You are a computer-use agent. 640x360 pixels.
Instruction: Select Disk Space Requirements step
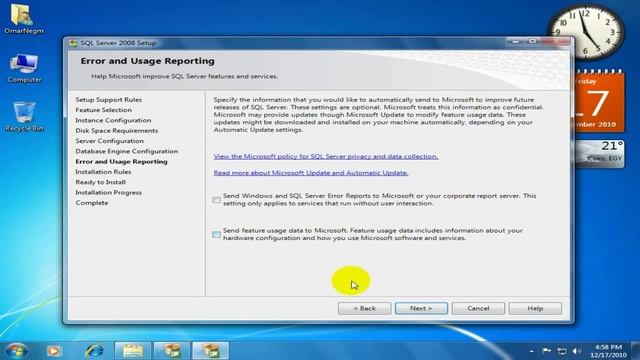[x=117, y=131]
